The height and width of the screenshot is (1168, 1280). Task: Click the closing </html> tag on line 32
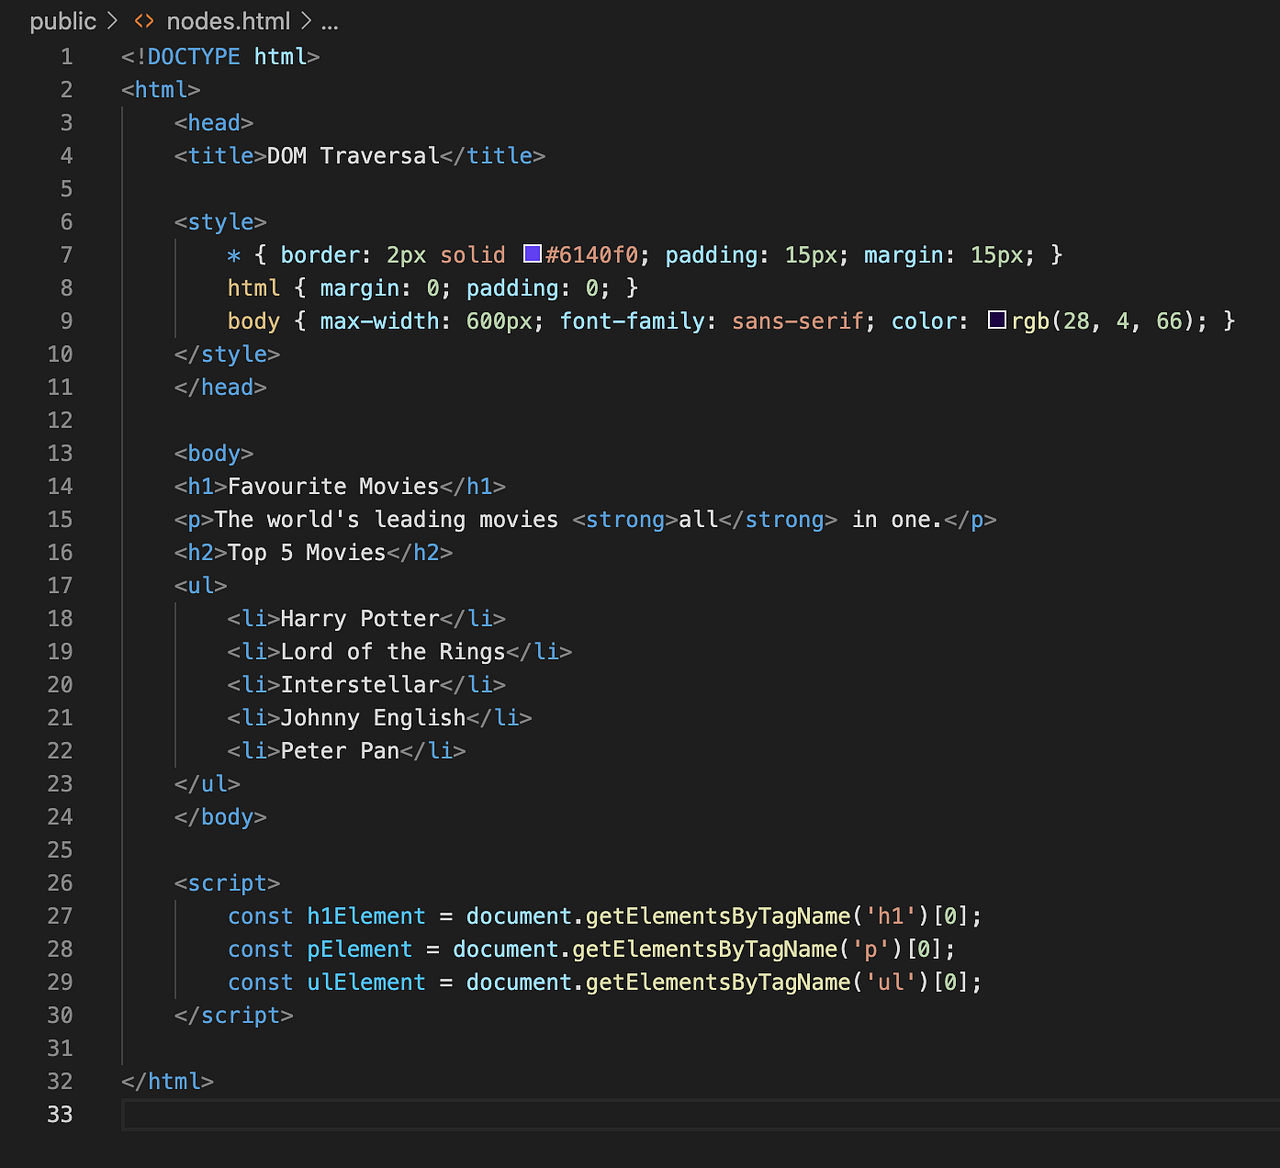(x=167, y=1081)
